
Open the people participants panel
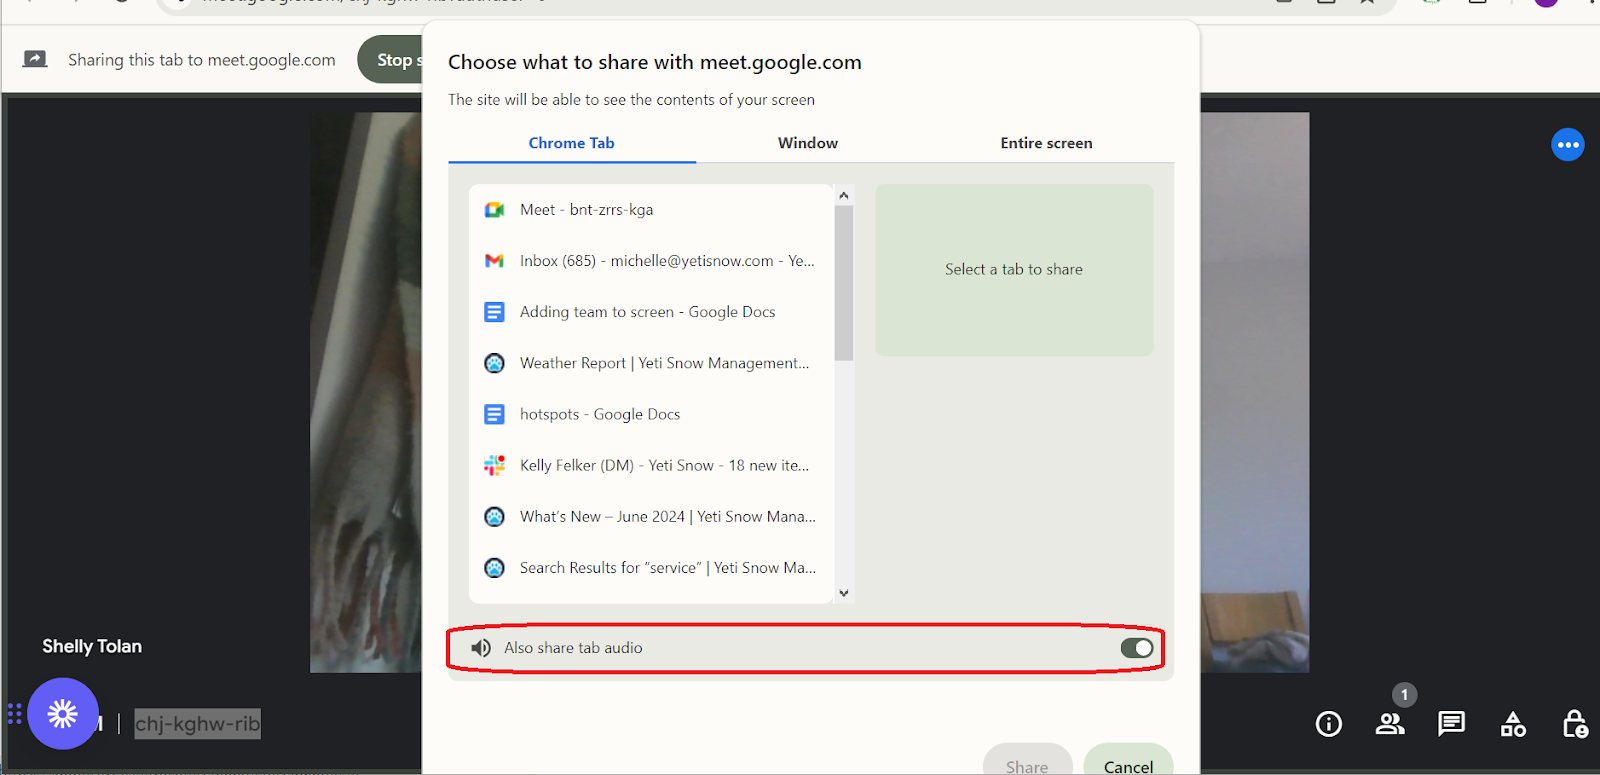pos(1390,724)
